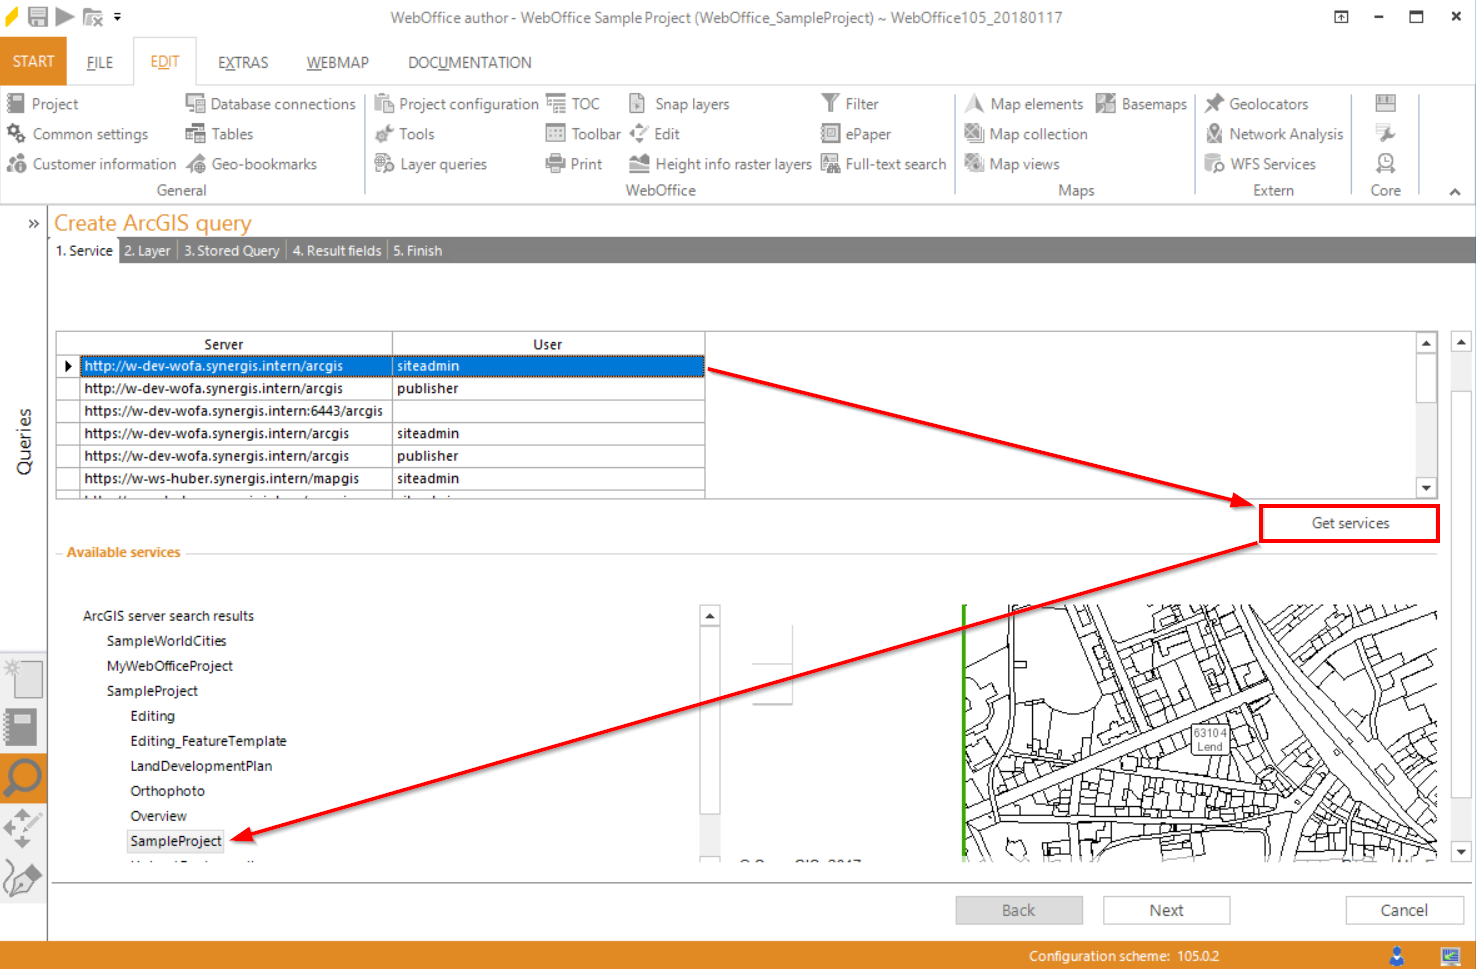Select the SampleProject service in the tree
Image resolution: width=1476 pixels, height=969 pixels.
click(175, 841)
